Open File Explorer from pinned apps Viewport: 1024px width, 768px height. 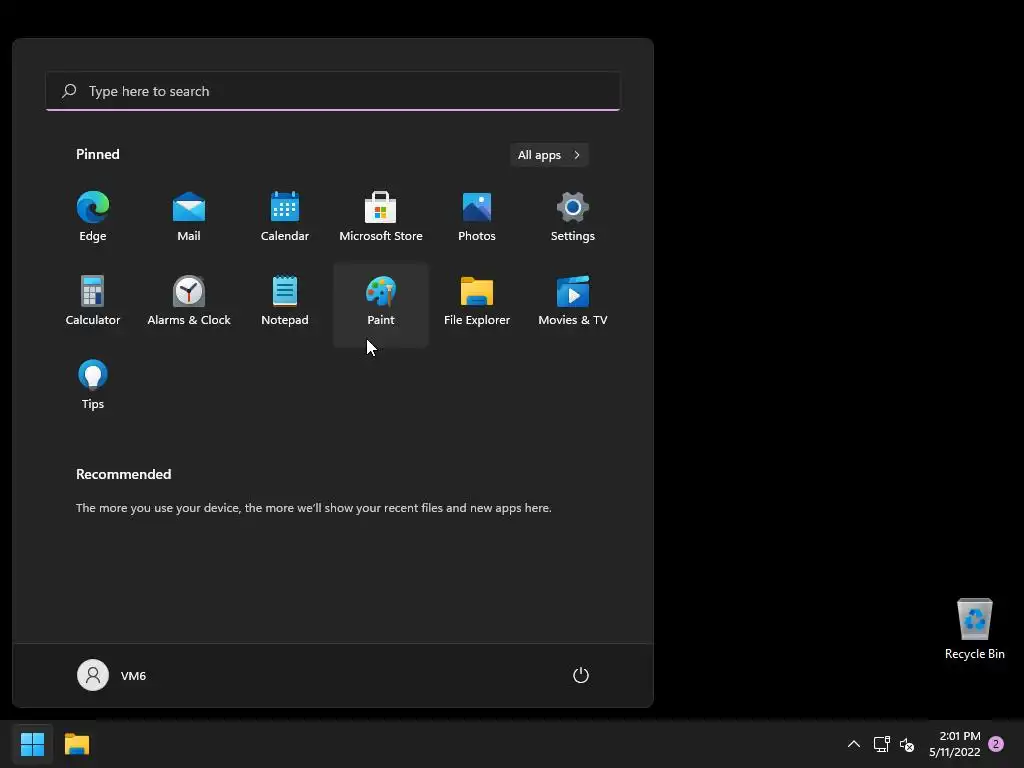click(x=477, y=301)
